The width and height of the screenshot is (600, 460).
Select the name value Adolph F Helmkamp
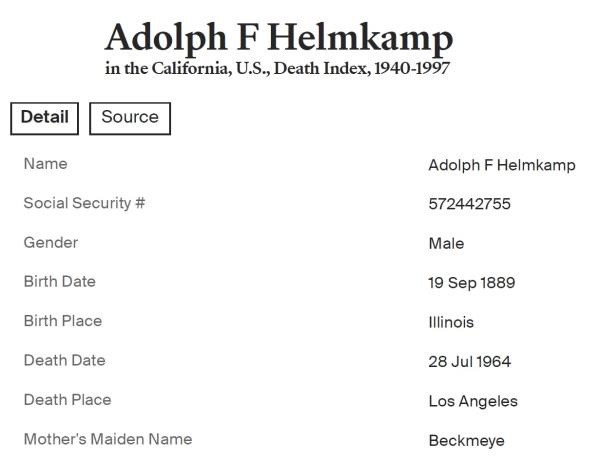click(501, 165)
